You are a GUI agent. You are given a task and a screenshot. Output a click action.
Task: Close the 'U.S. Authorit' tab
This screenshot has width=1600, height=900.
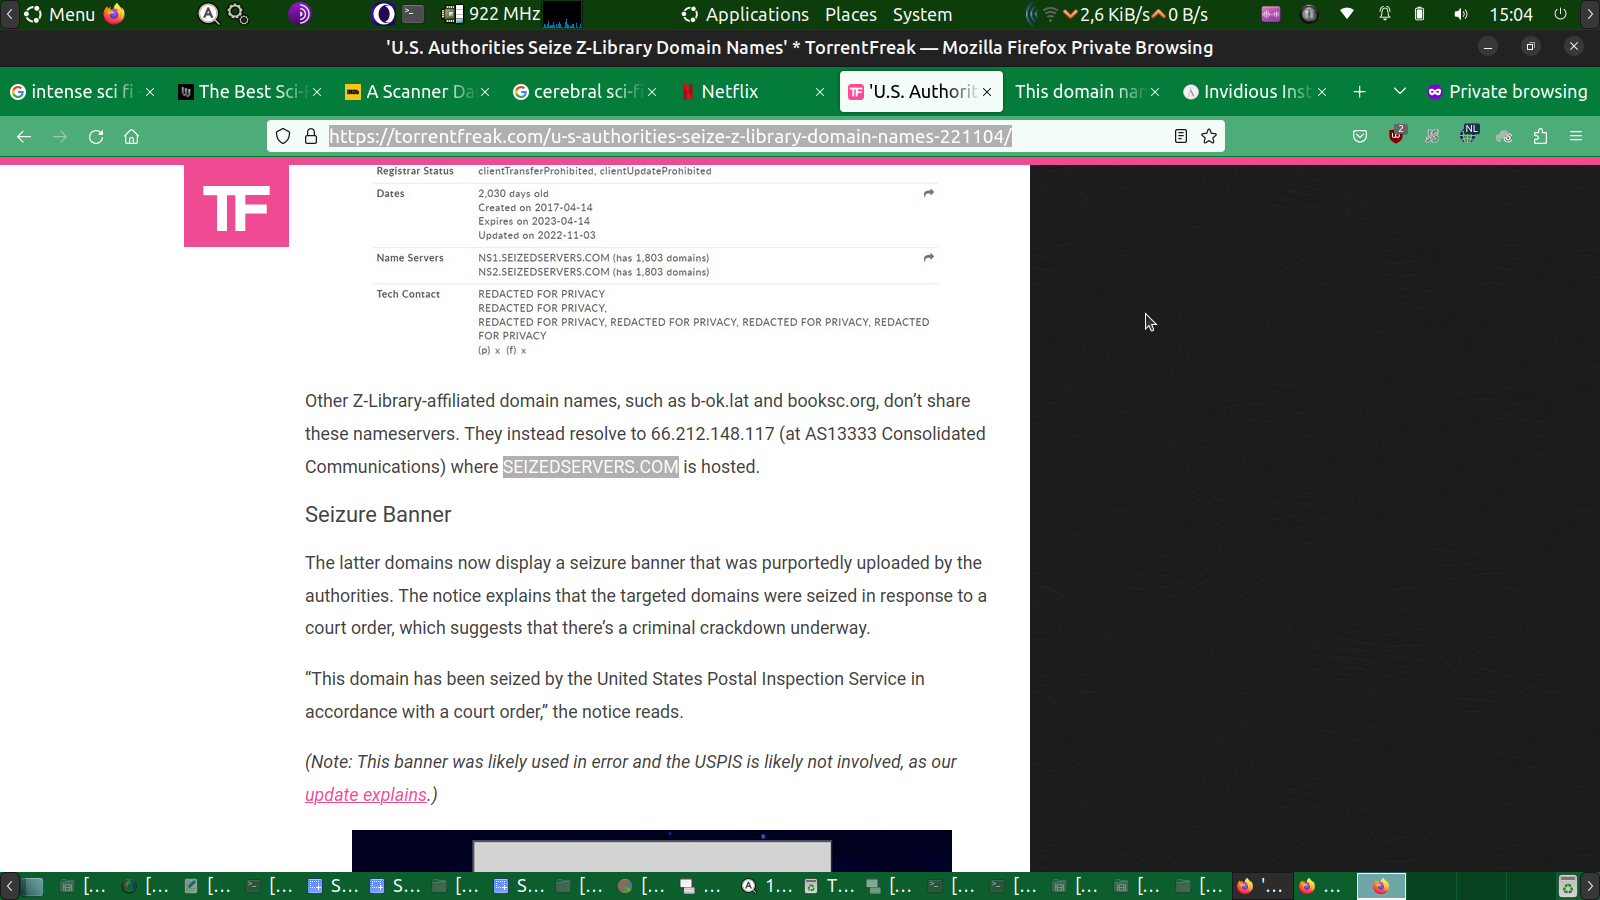click(987, 92)
